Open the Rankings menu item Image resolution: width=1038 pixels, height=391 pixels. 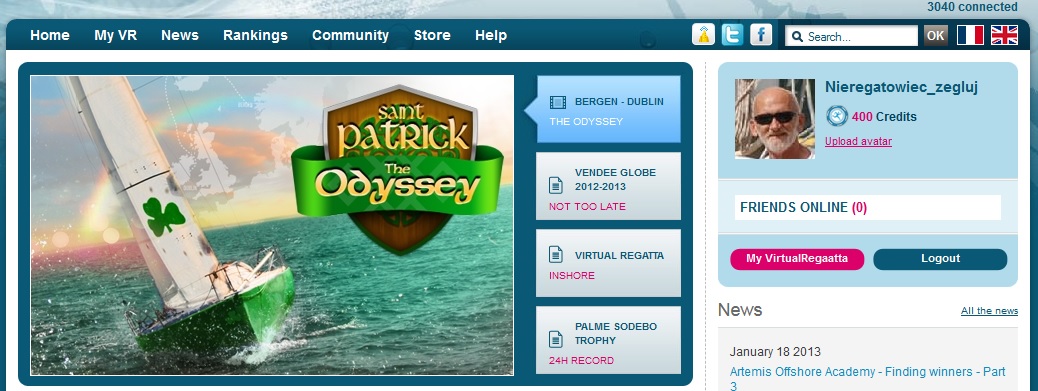255,36
